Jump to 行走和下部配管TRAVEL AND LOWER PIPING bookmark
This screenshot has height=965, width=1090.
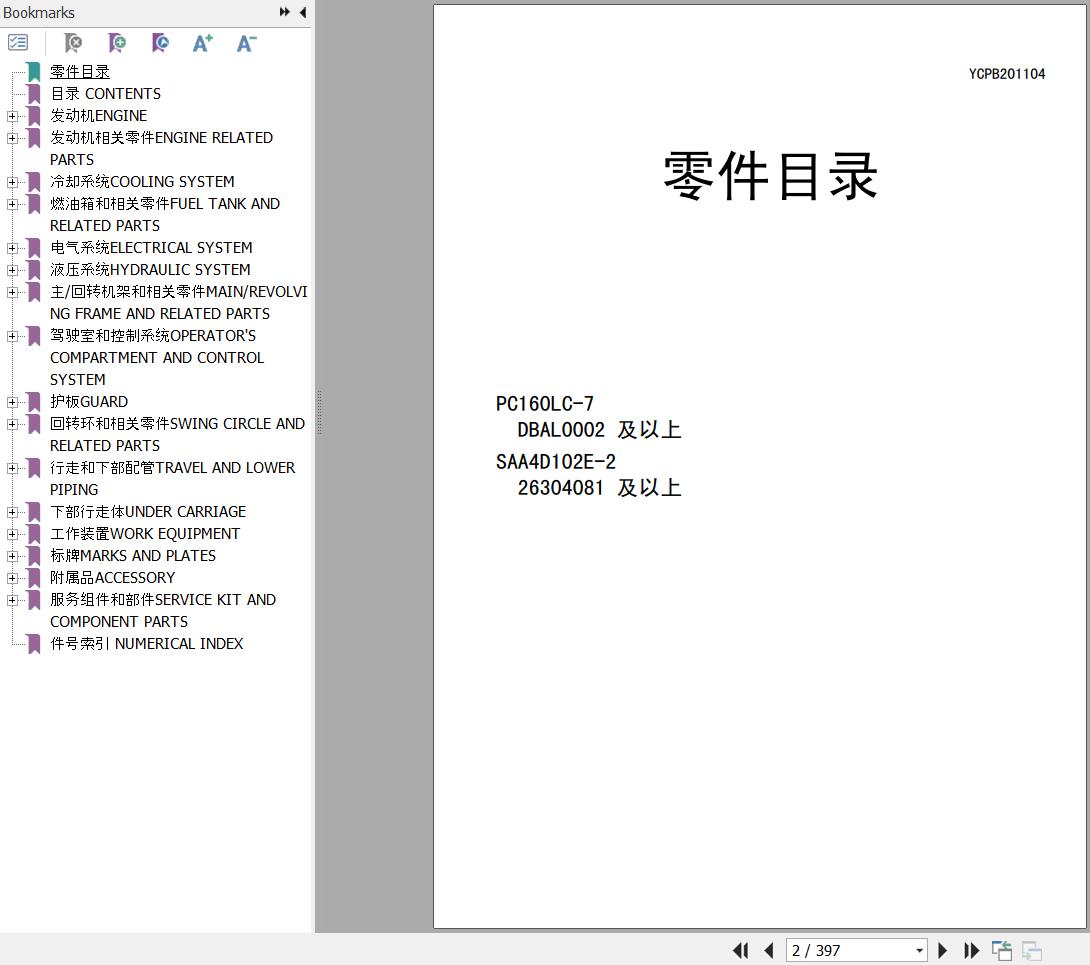[172, 478]
